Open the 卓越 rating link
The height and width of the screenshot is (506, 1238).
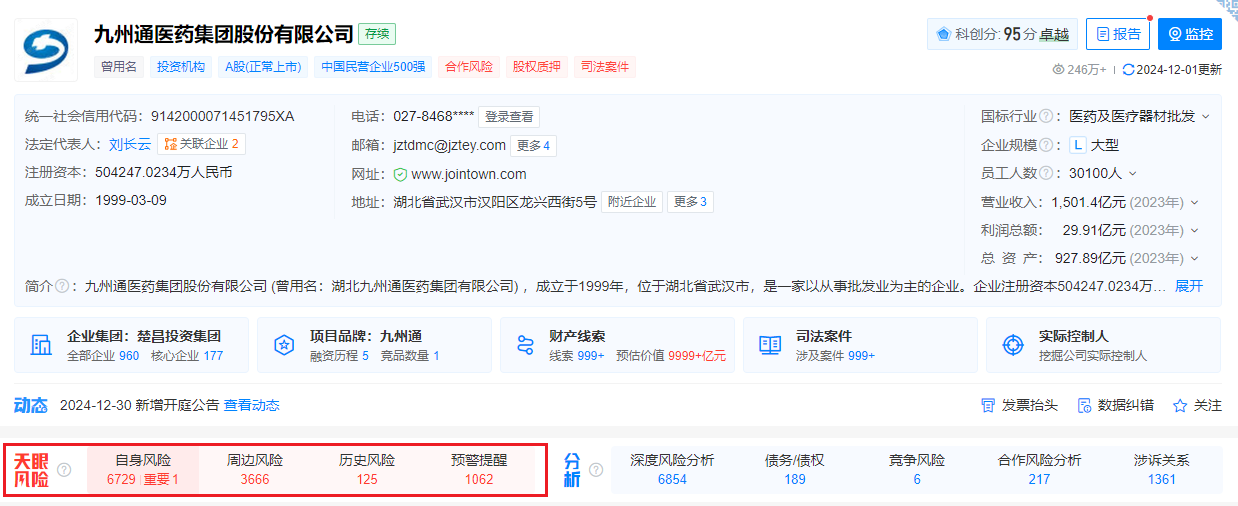pos(1054,34)
